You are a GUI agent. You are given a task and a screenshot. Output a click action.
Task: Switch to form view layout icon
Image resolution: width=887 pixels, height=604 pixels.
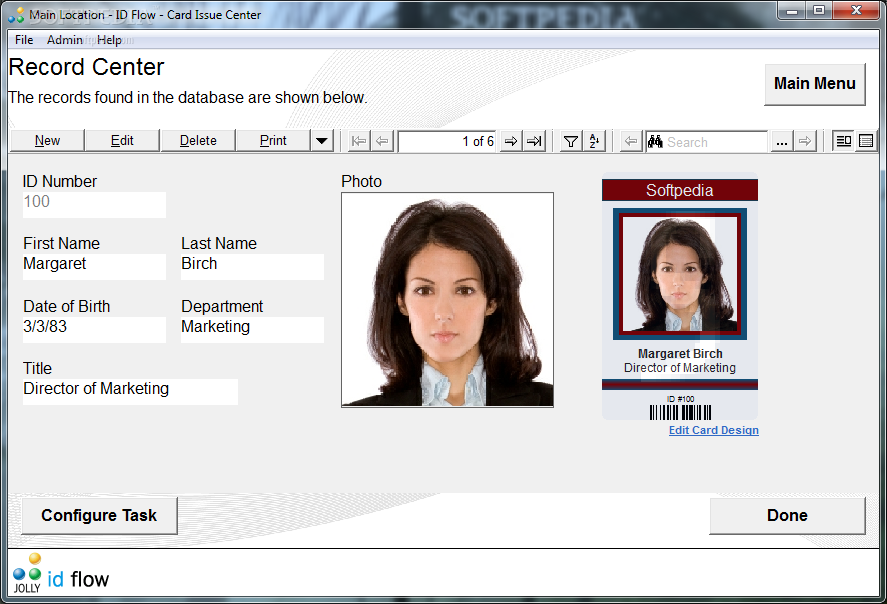(843, 141)
